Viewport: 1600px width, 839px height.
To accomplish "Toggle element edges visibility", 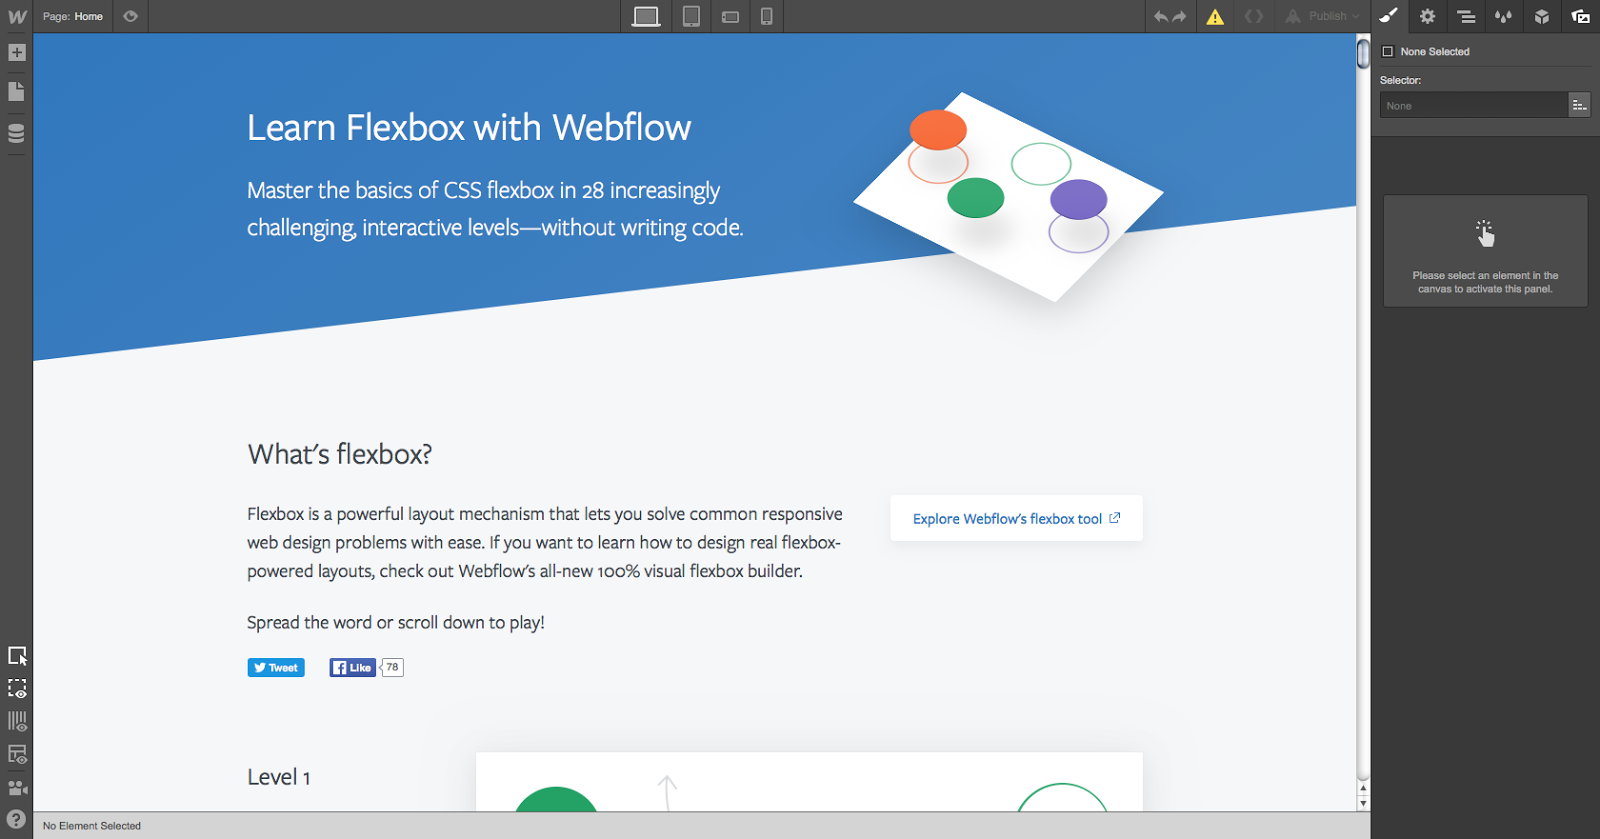I will (x=17, y=689).
